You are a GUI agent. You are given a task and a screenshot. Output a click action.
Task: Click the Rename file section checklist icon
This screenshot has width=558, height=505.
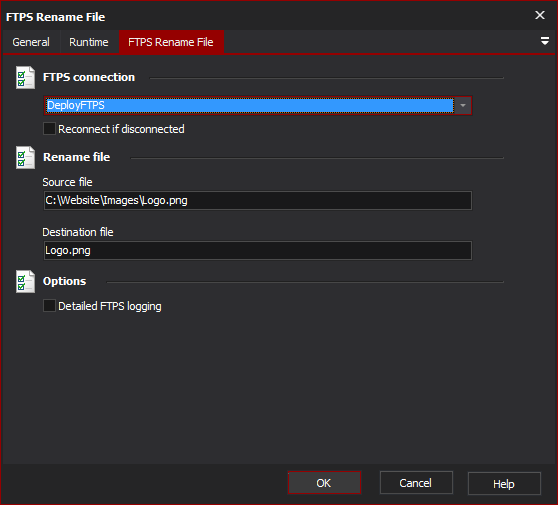(x=25, y=157)
